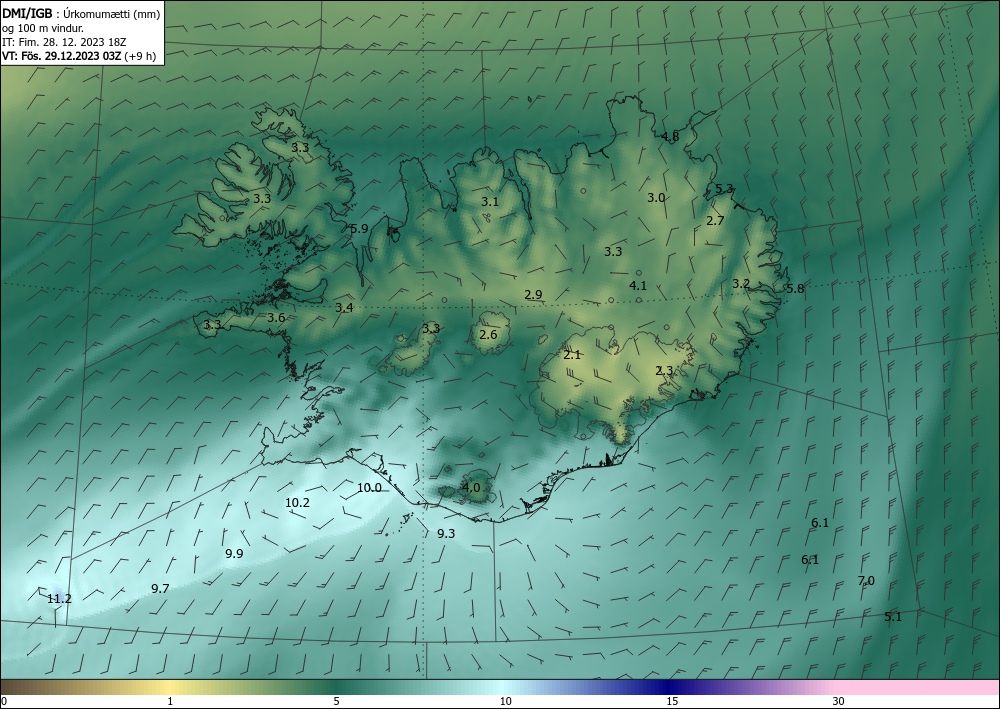
Task: Click the 5.8 value off the coast
Action: coord(795,289)
